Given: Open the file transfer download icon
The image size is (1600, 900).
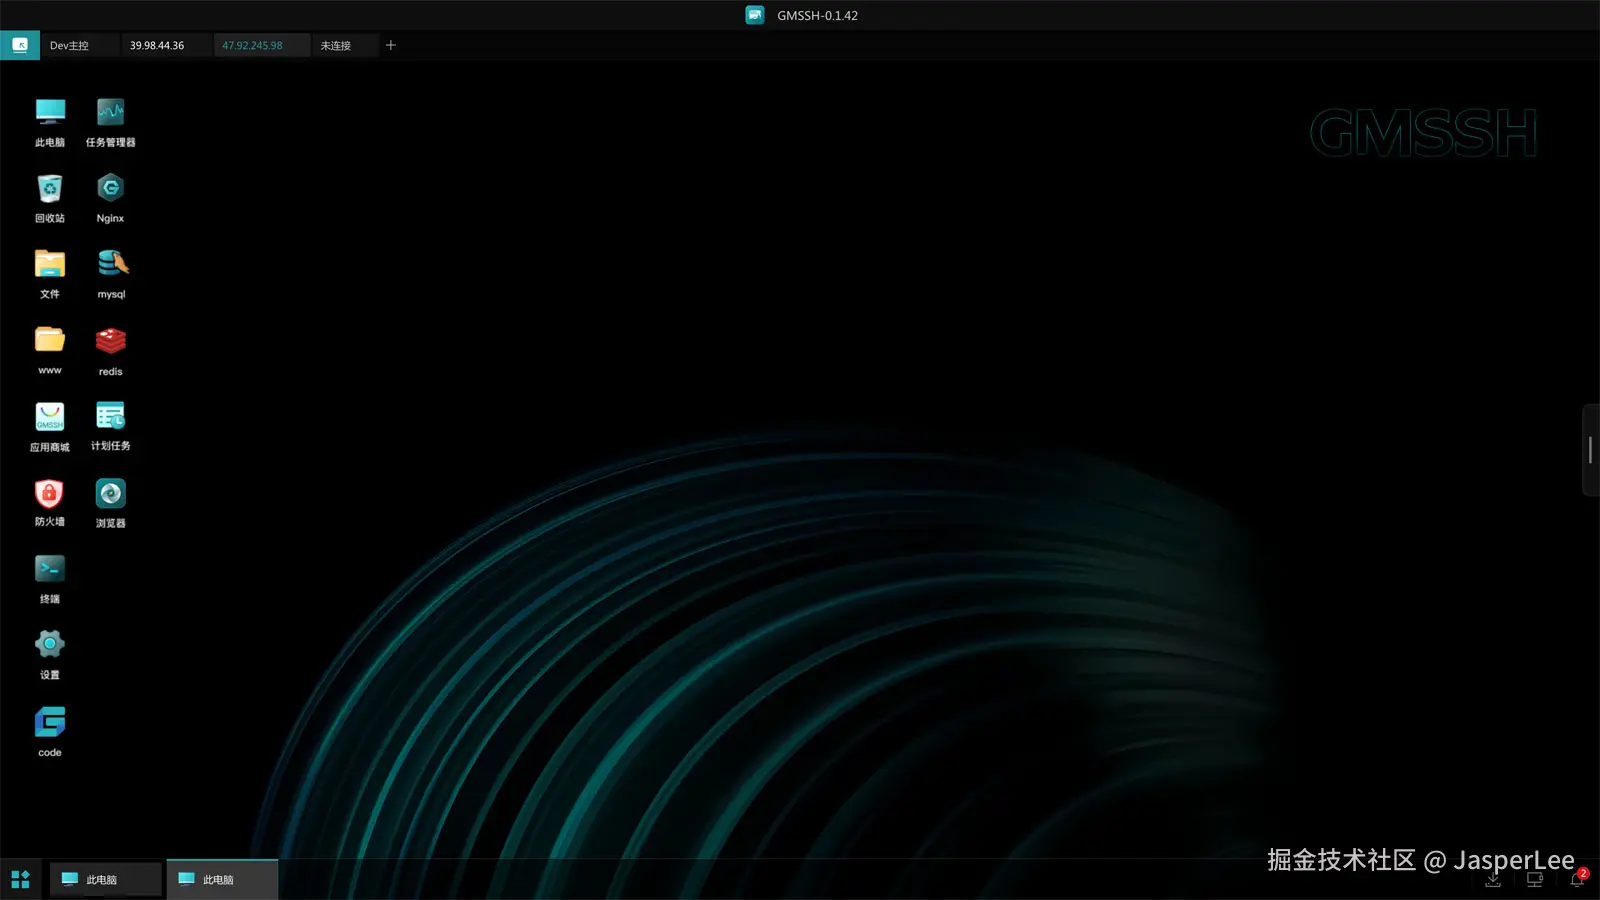Looking at the screenshot, I should [x=1493, y=879].
